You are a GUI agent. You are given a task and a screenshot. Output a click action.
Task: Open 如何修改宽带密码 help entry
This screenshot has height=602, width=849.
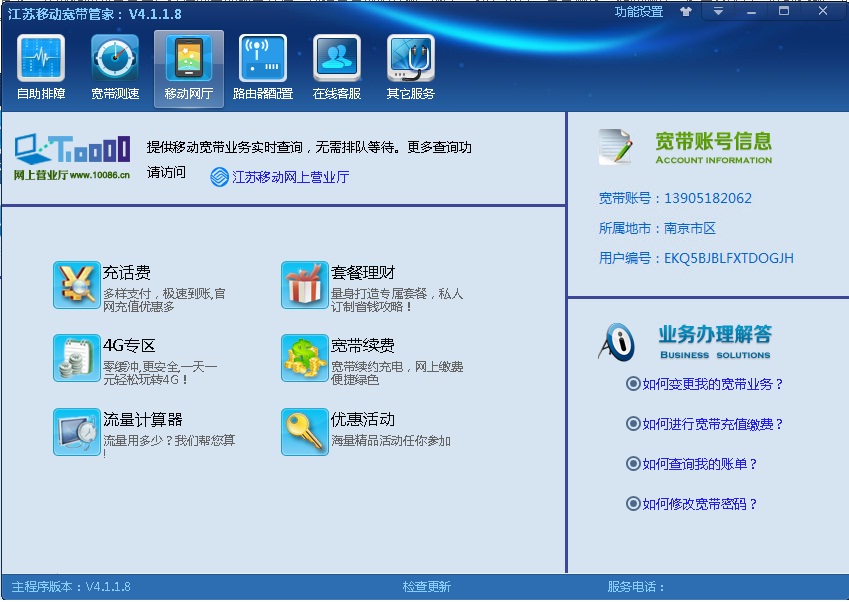click(700, 505)
